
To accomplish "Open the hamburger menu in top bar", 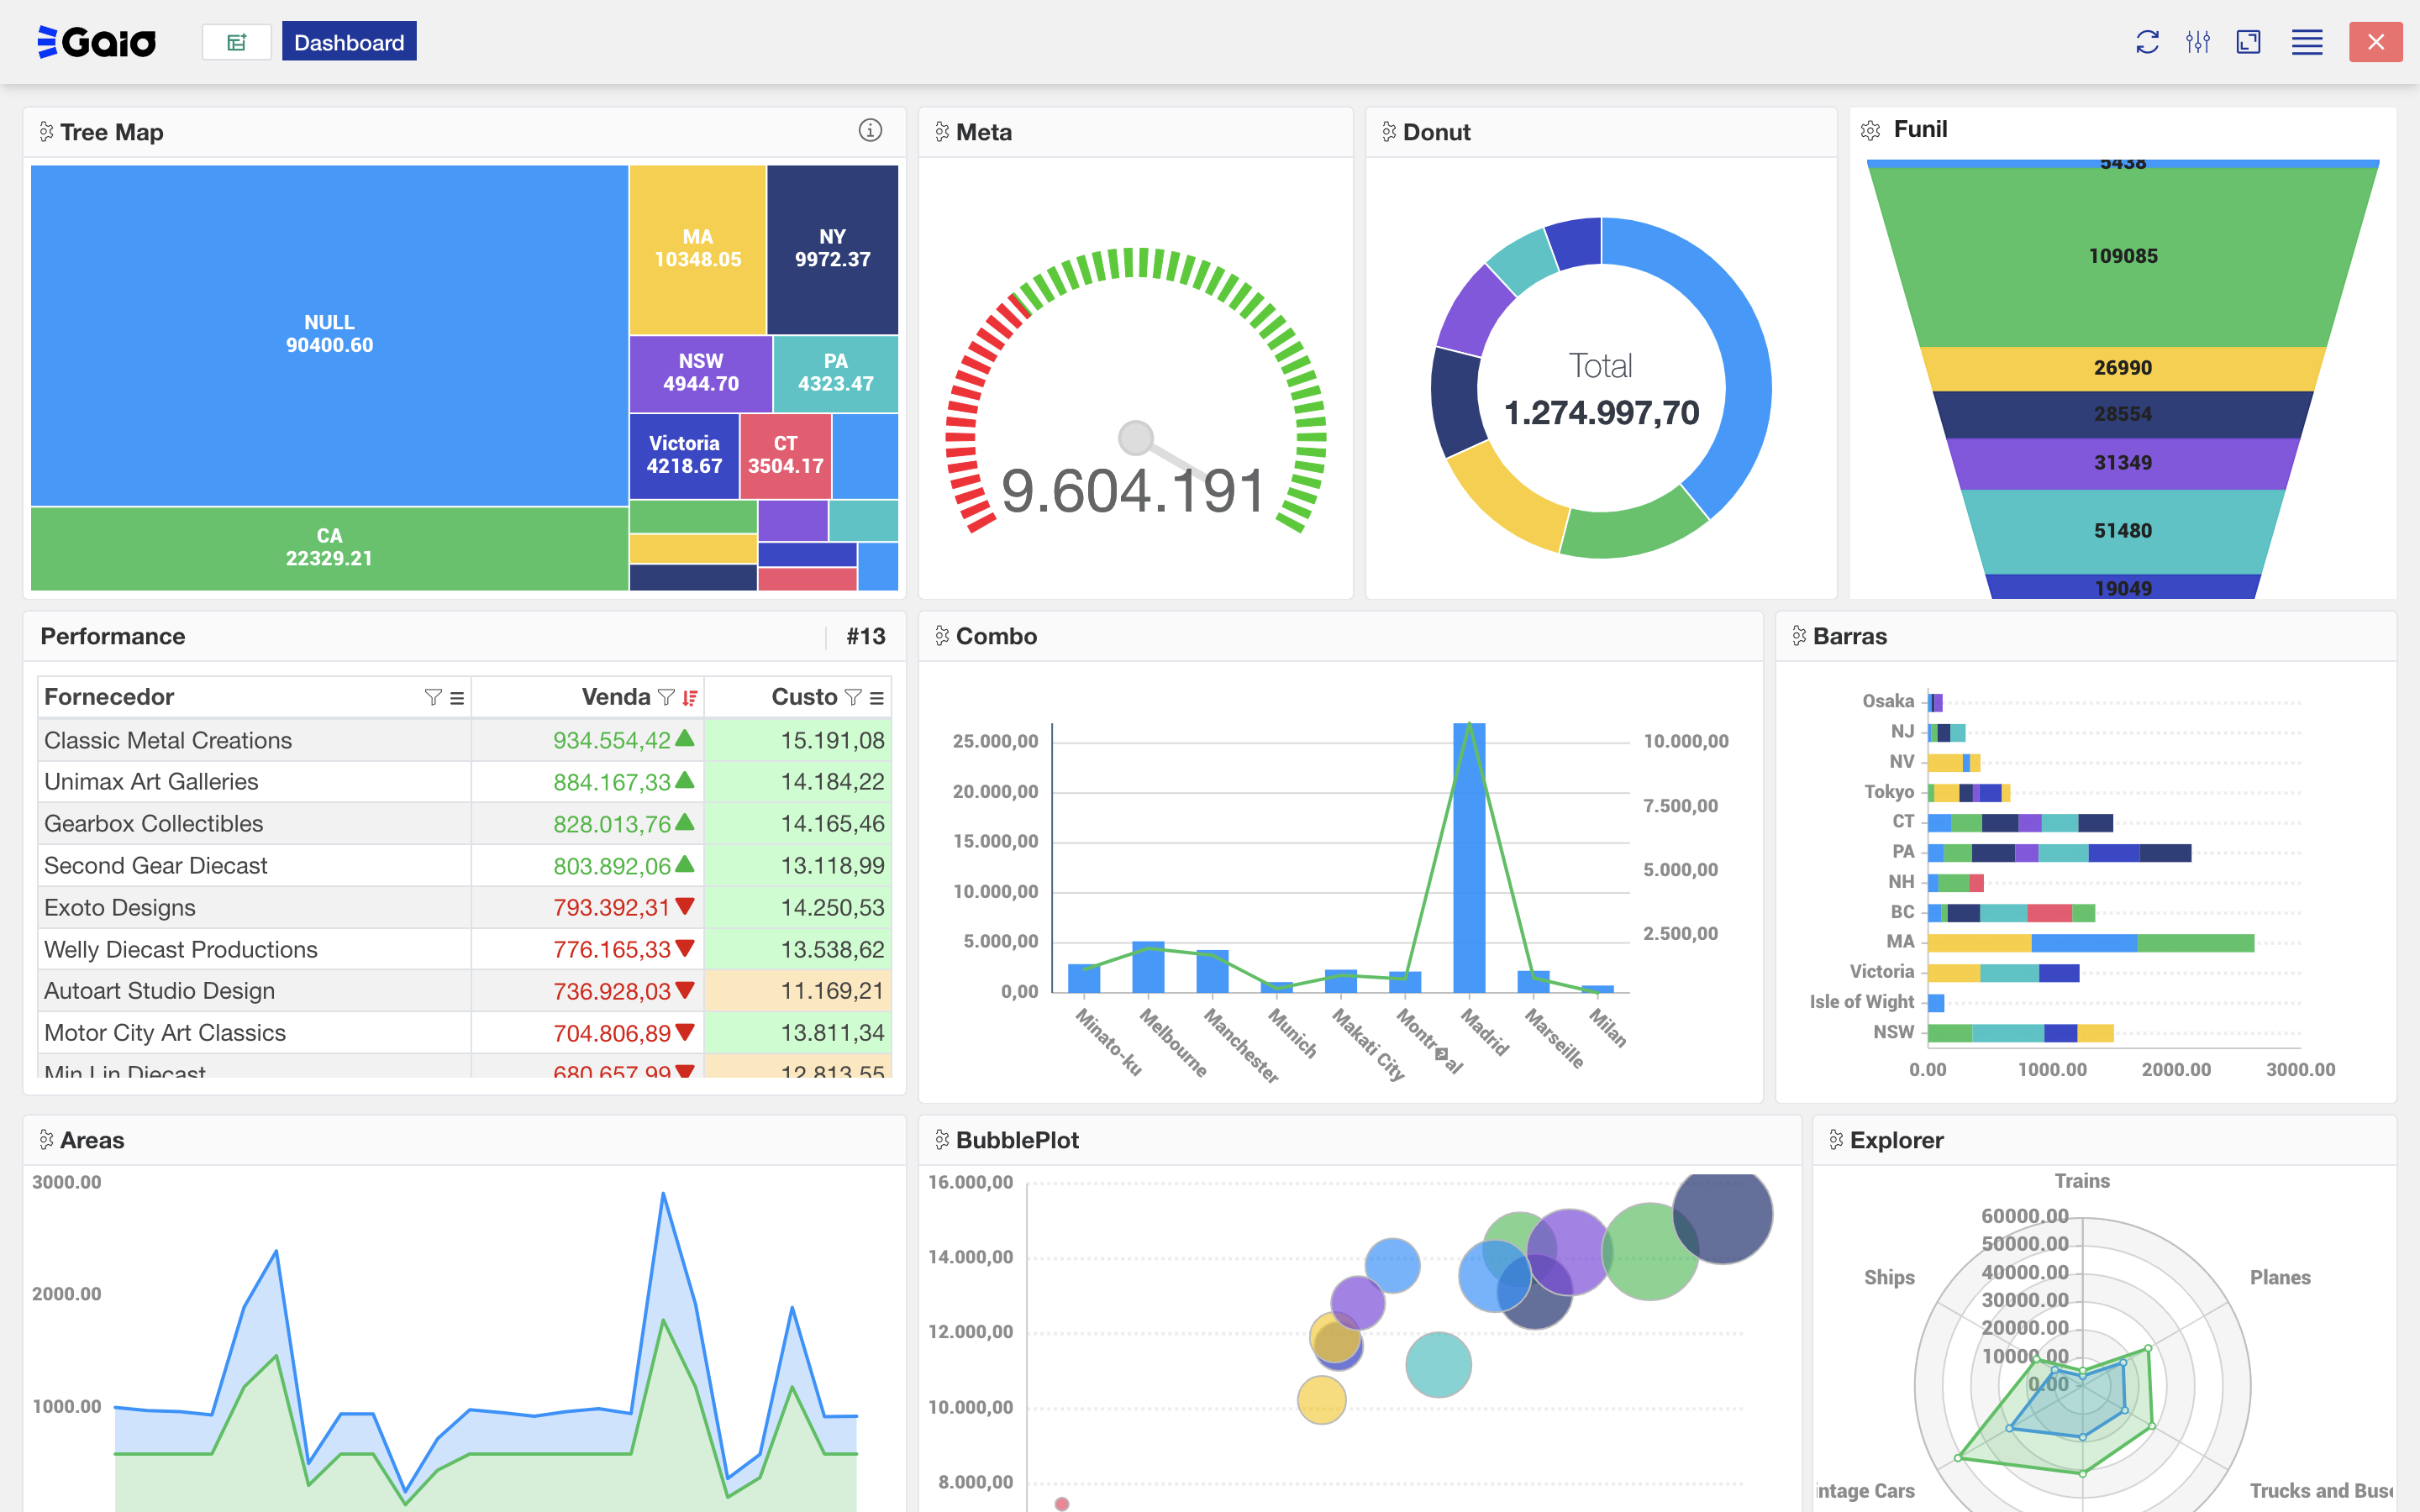I will pos(2307,42).
